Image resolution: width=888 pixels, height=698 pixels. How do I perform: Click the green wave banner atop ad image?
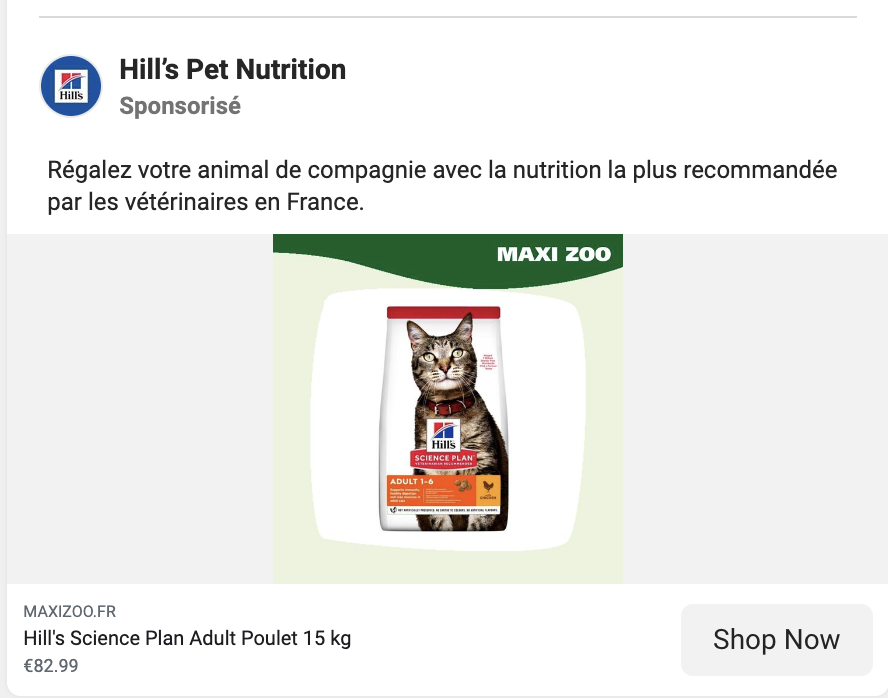click(x=400, y=250)
